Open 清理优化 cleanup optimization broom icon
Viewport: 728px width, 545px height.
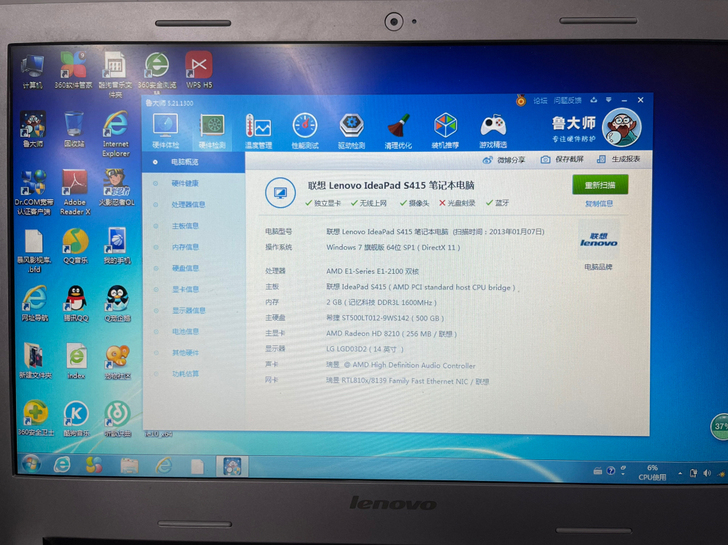click(x=398, y=131)
